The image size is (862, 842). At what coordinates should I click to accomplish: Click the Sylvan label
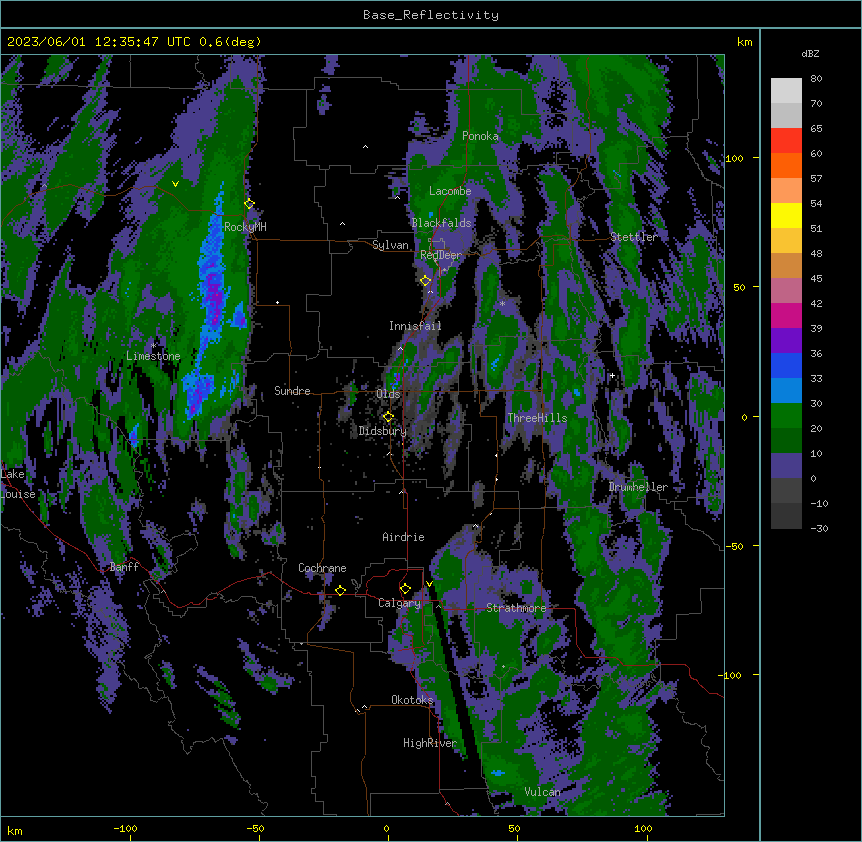(390, 245)
